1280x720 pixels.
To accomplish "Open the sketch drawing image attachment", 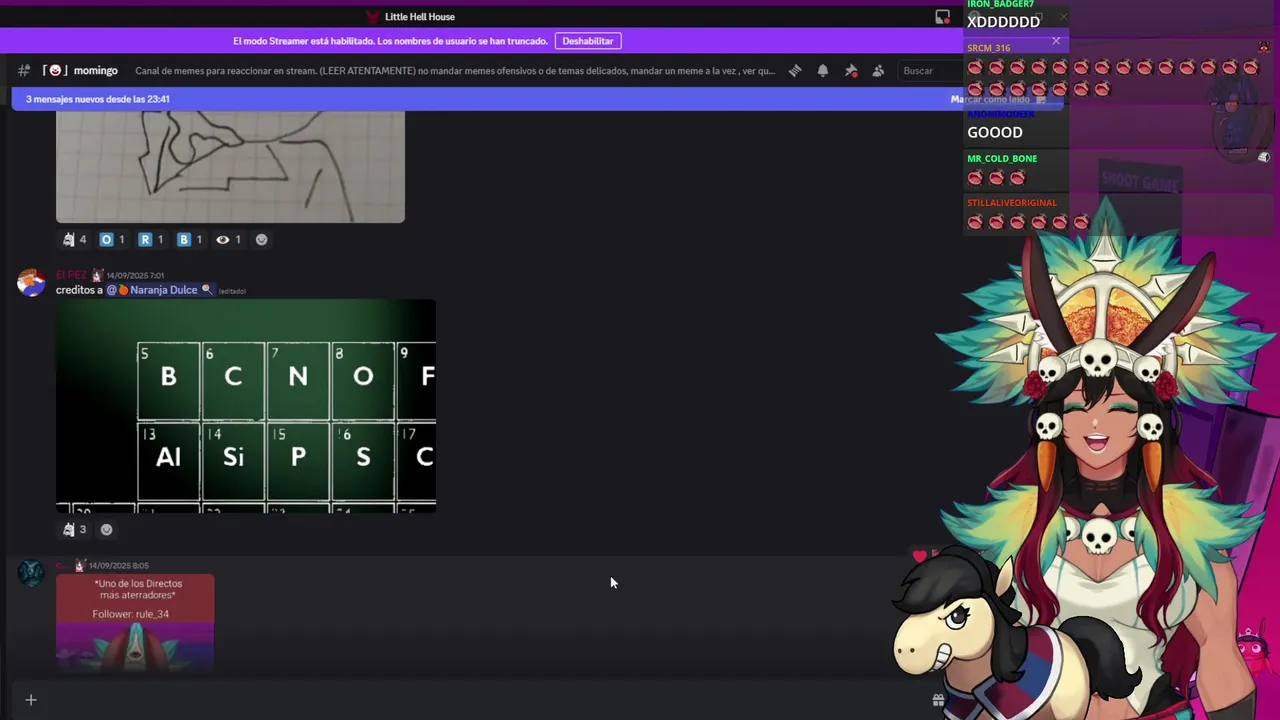I will coord(230,166).
